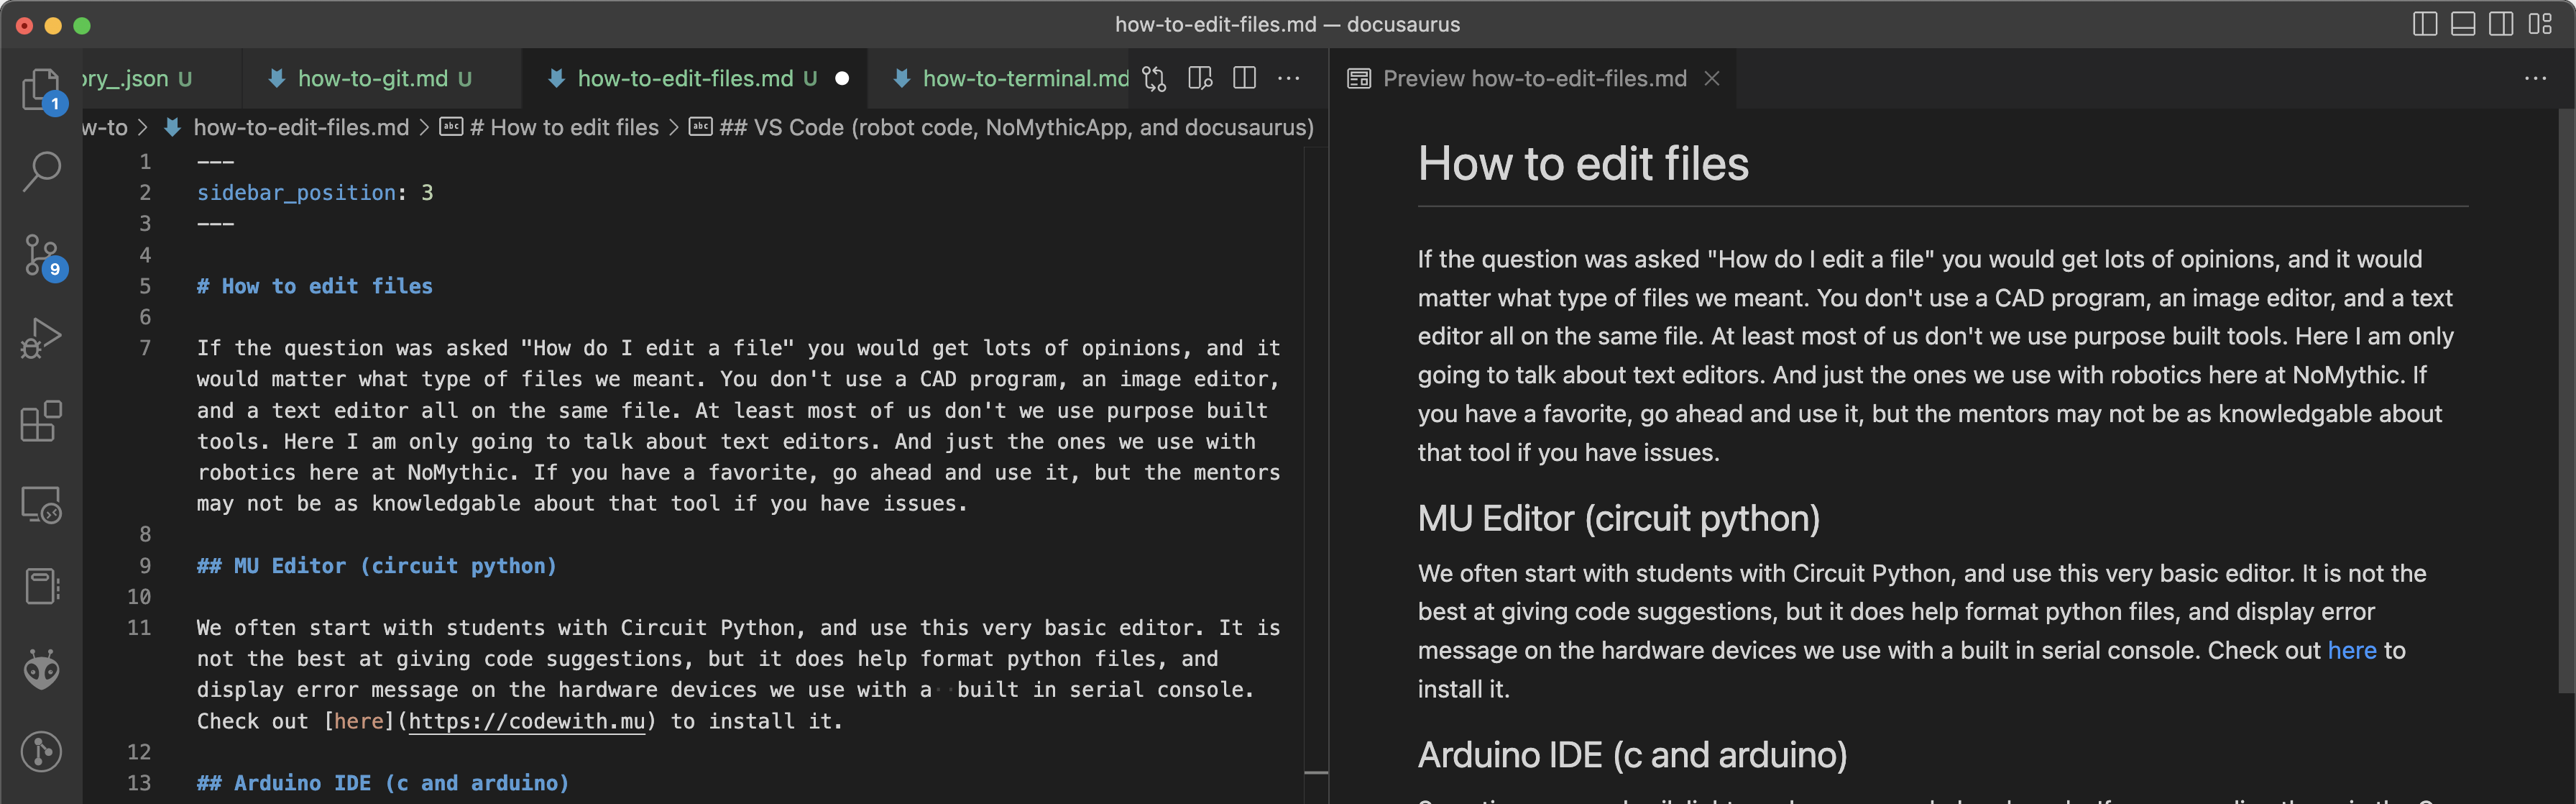Viewport: 2576px width, 804px height.
Task: Open the Extensions view
Action: coord(41,421)
